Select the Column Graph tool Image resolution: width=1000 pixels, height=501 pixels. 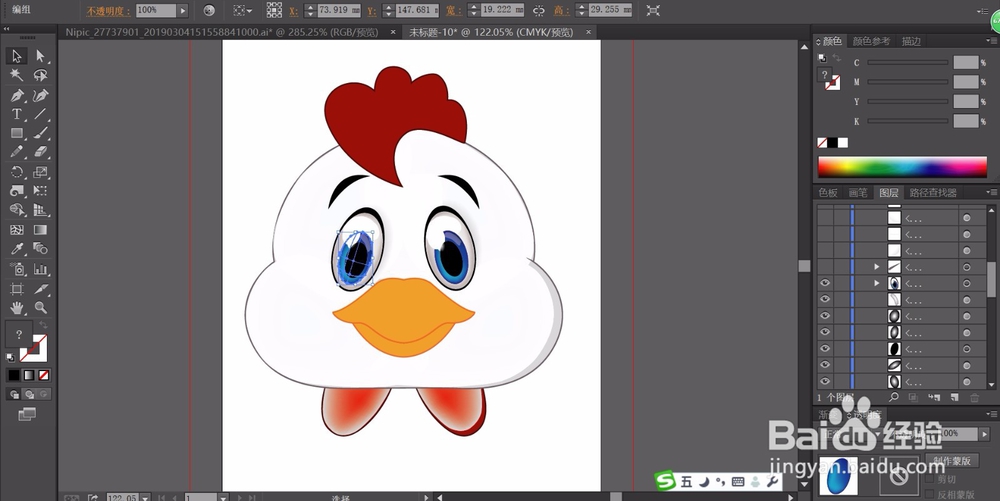coord(40,269)
